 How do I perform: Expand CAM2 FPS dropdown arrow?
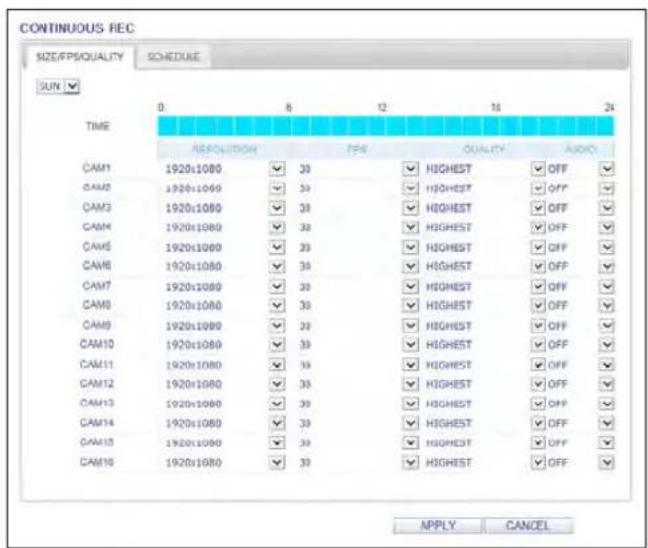tap(410, 188)
